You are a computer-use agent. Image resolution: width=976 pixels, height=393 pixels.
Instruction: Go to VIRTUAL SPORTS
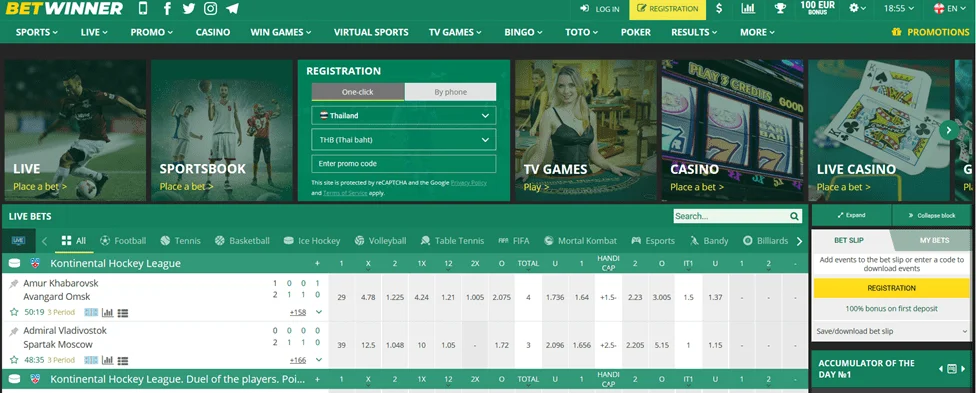click(371, 32)
